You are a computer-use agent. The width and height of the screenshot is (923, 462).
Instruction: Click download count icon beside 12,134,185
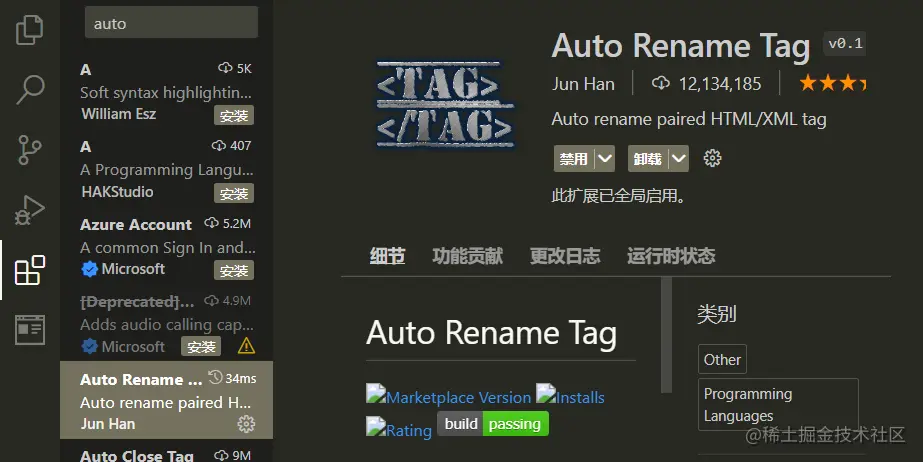660,83
